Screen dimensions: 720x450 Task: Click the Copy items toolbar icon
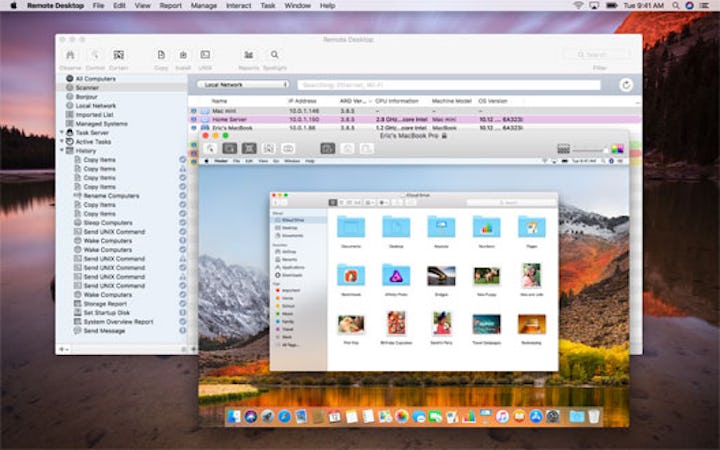[x=161, y=55]
